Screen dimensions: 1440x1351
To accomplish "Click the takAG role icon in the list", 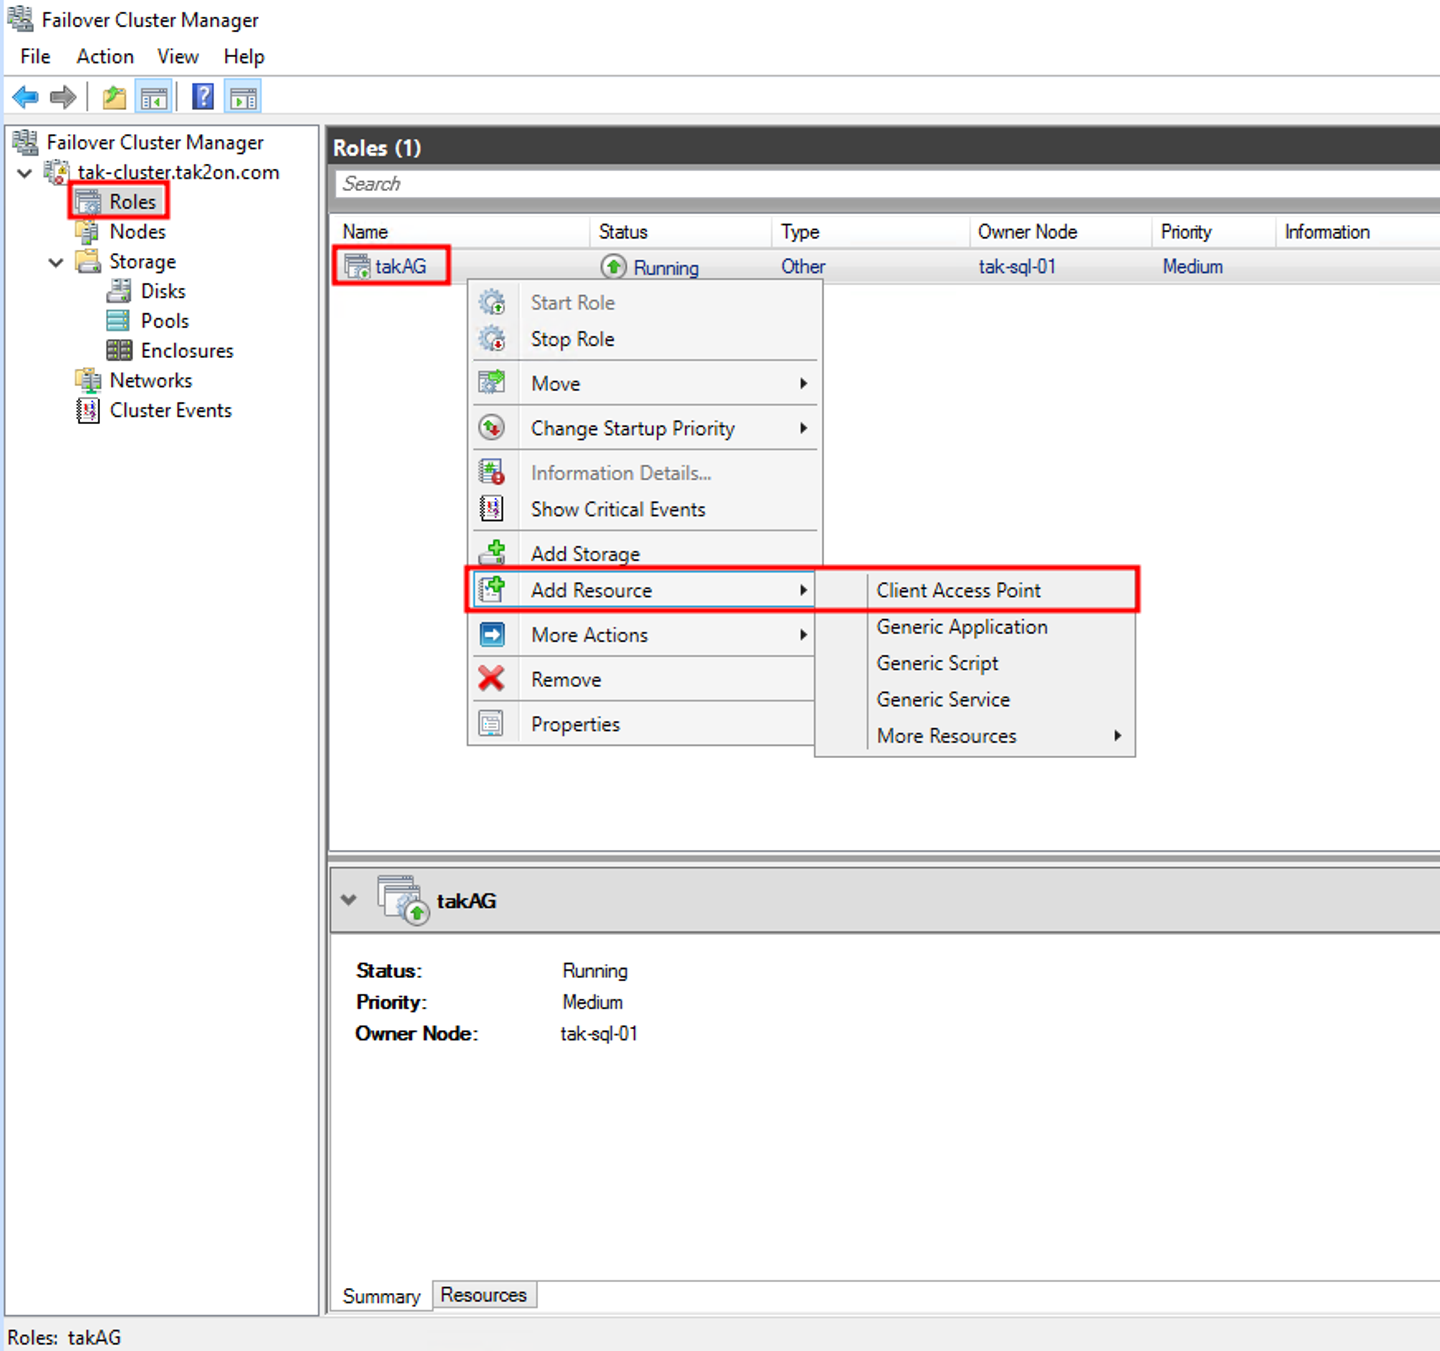I will [357, 266].
